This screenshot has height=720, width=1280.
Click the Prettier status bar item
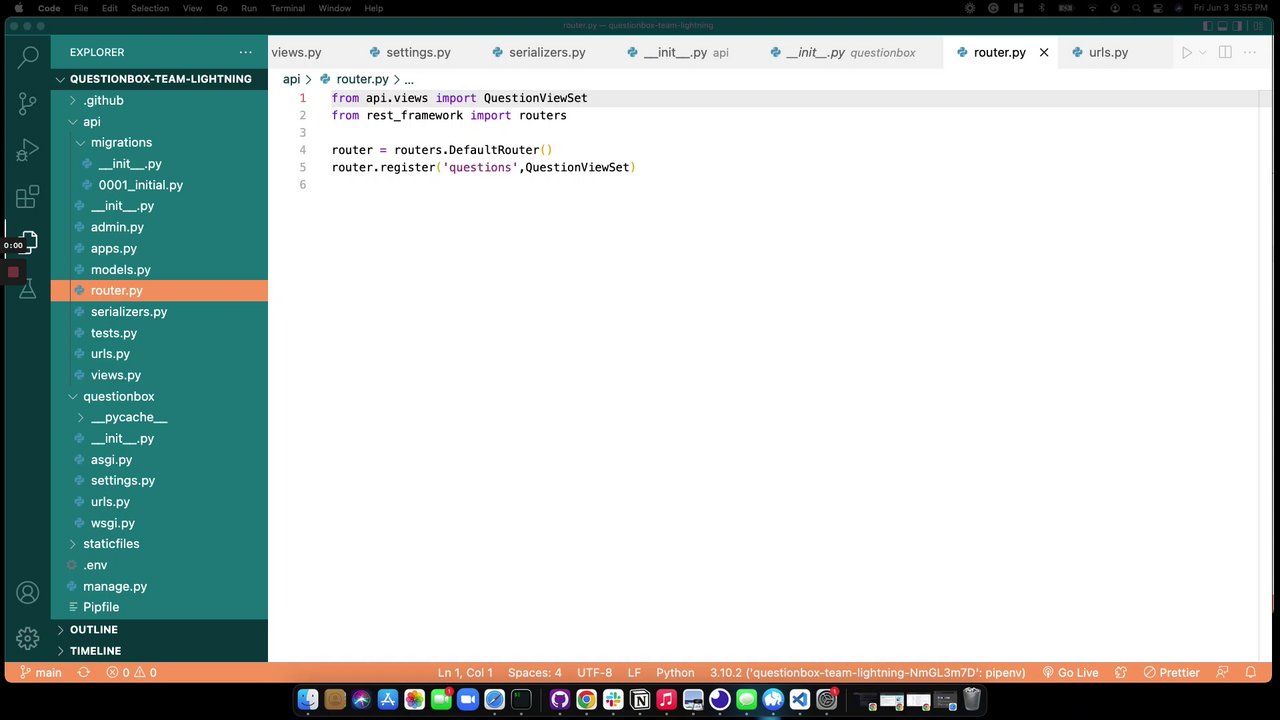[1171, 673]
